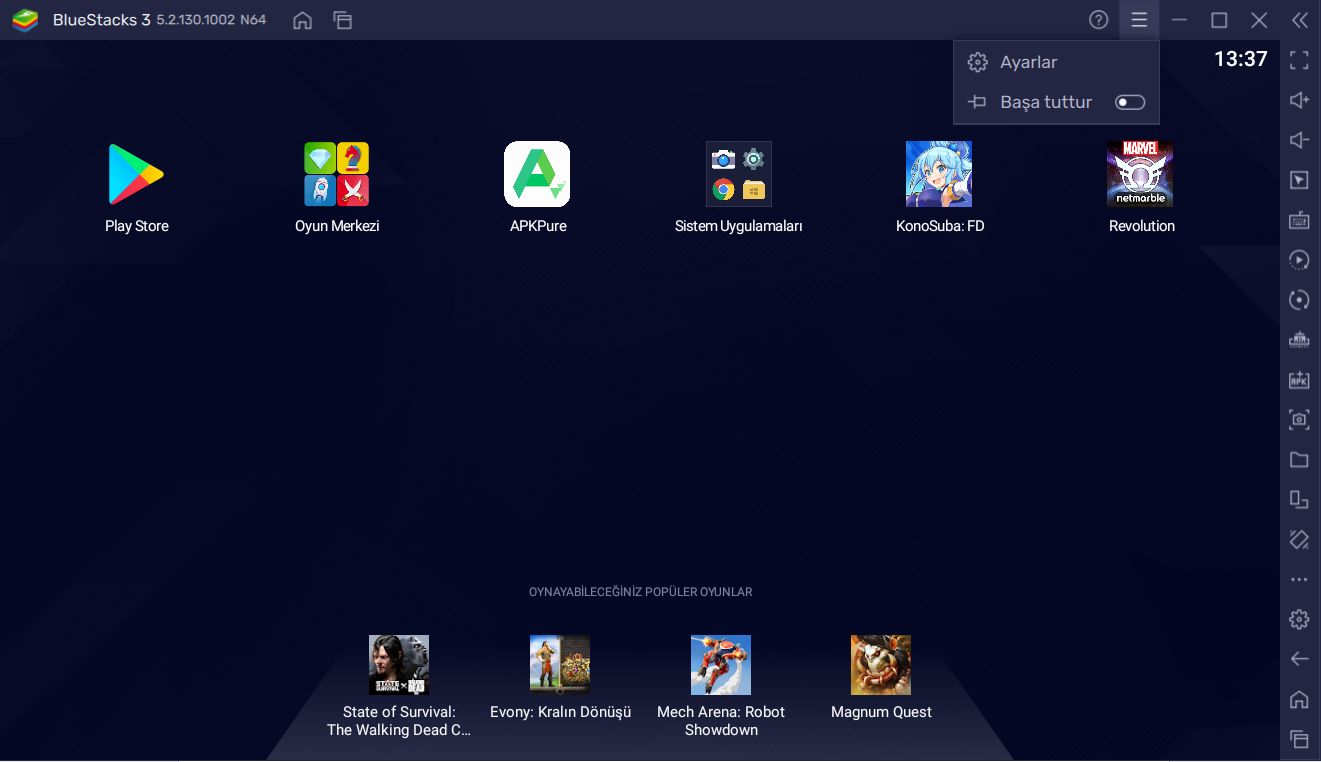Open keyboard controls sidebar icon

(1299, 220)
